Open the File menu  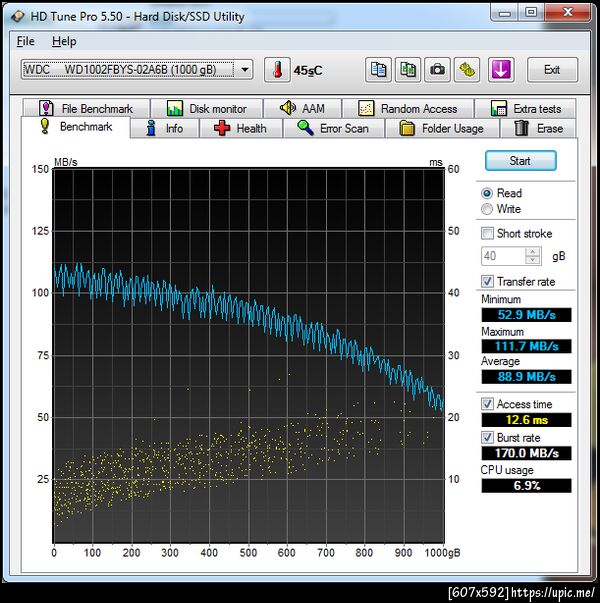25,41
